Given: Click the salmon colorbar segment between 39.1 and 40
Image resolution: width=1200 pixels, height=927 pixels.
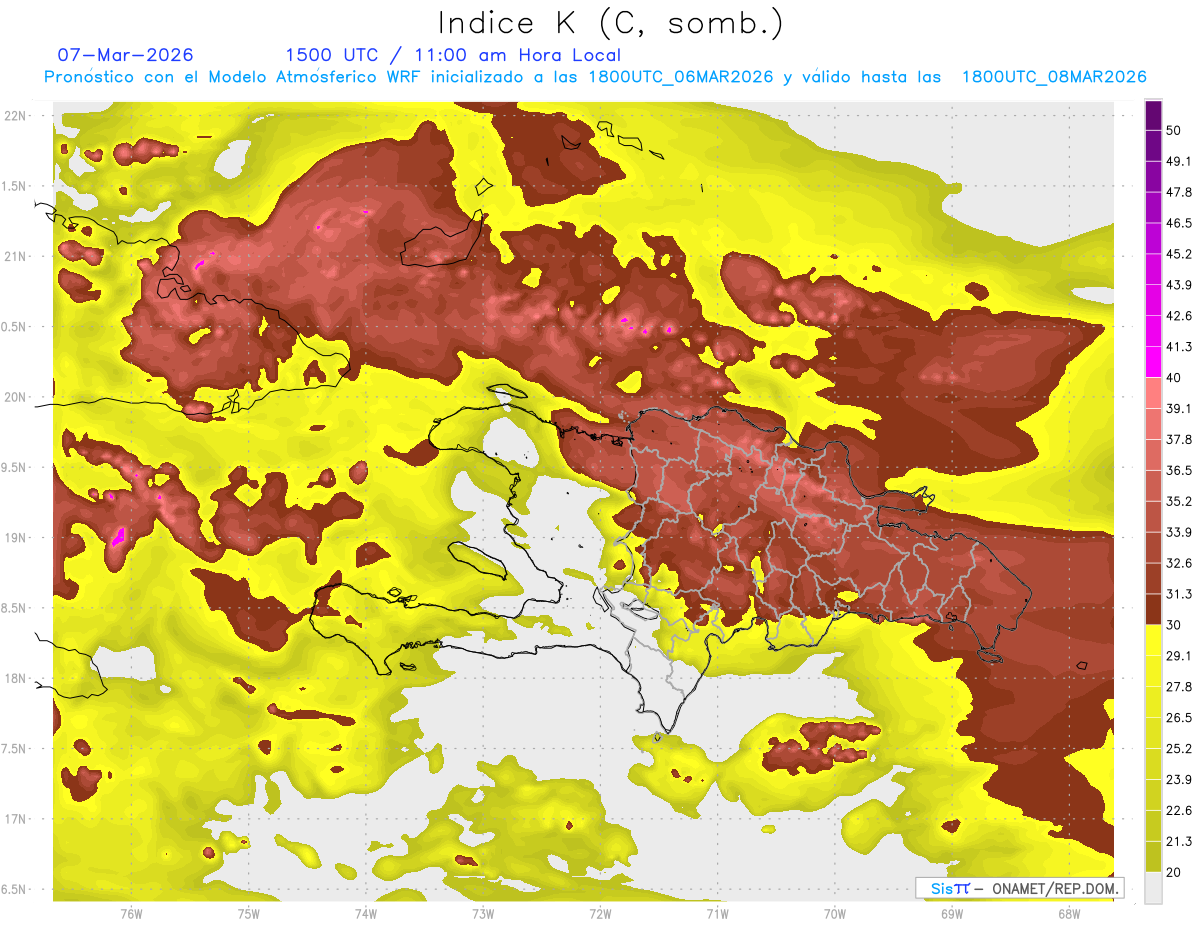Looking at the screenshot, I should pos(1153,393).
